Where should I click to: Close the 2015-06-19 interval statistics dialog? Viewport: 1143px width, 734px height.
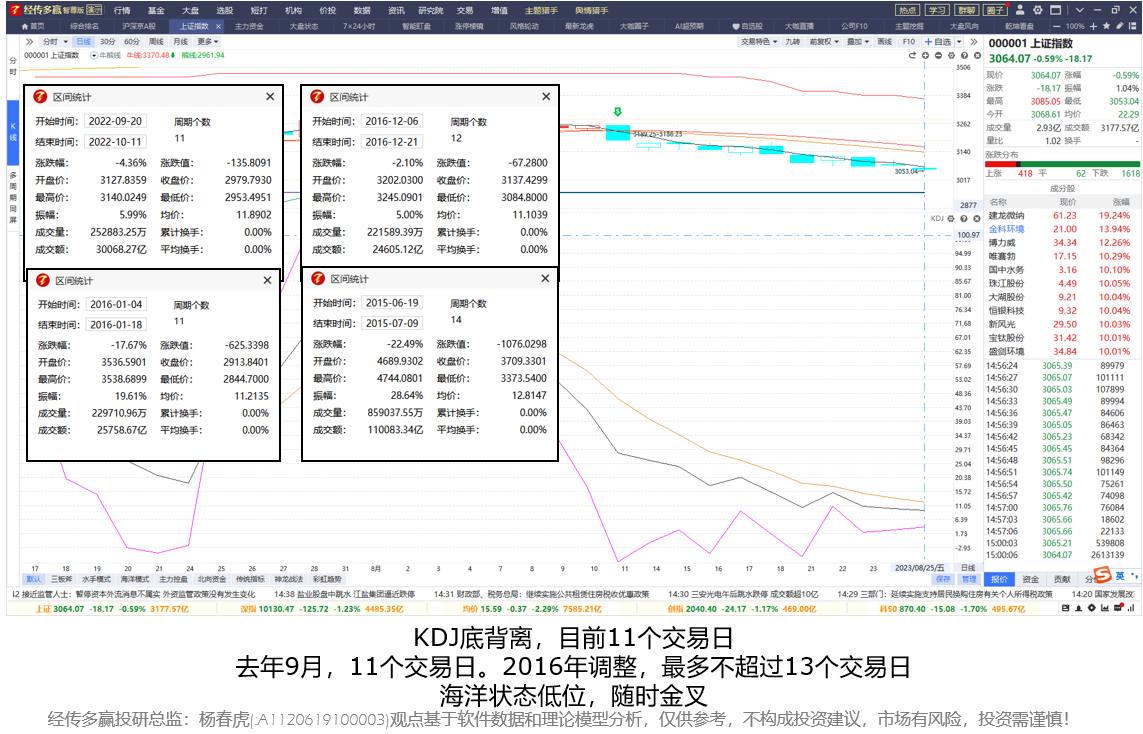click(x=545, y=278)
